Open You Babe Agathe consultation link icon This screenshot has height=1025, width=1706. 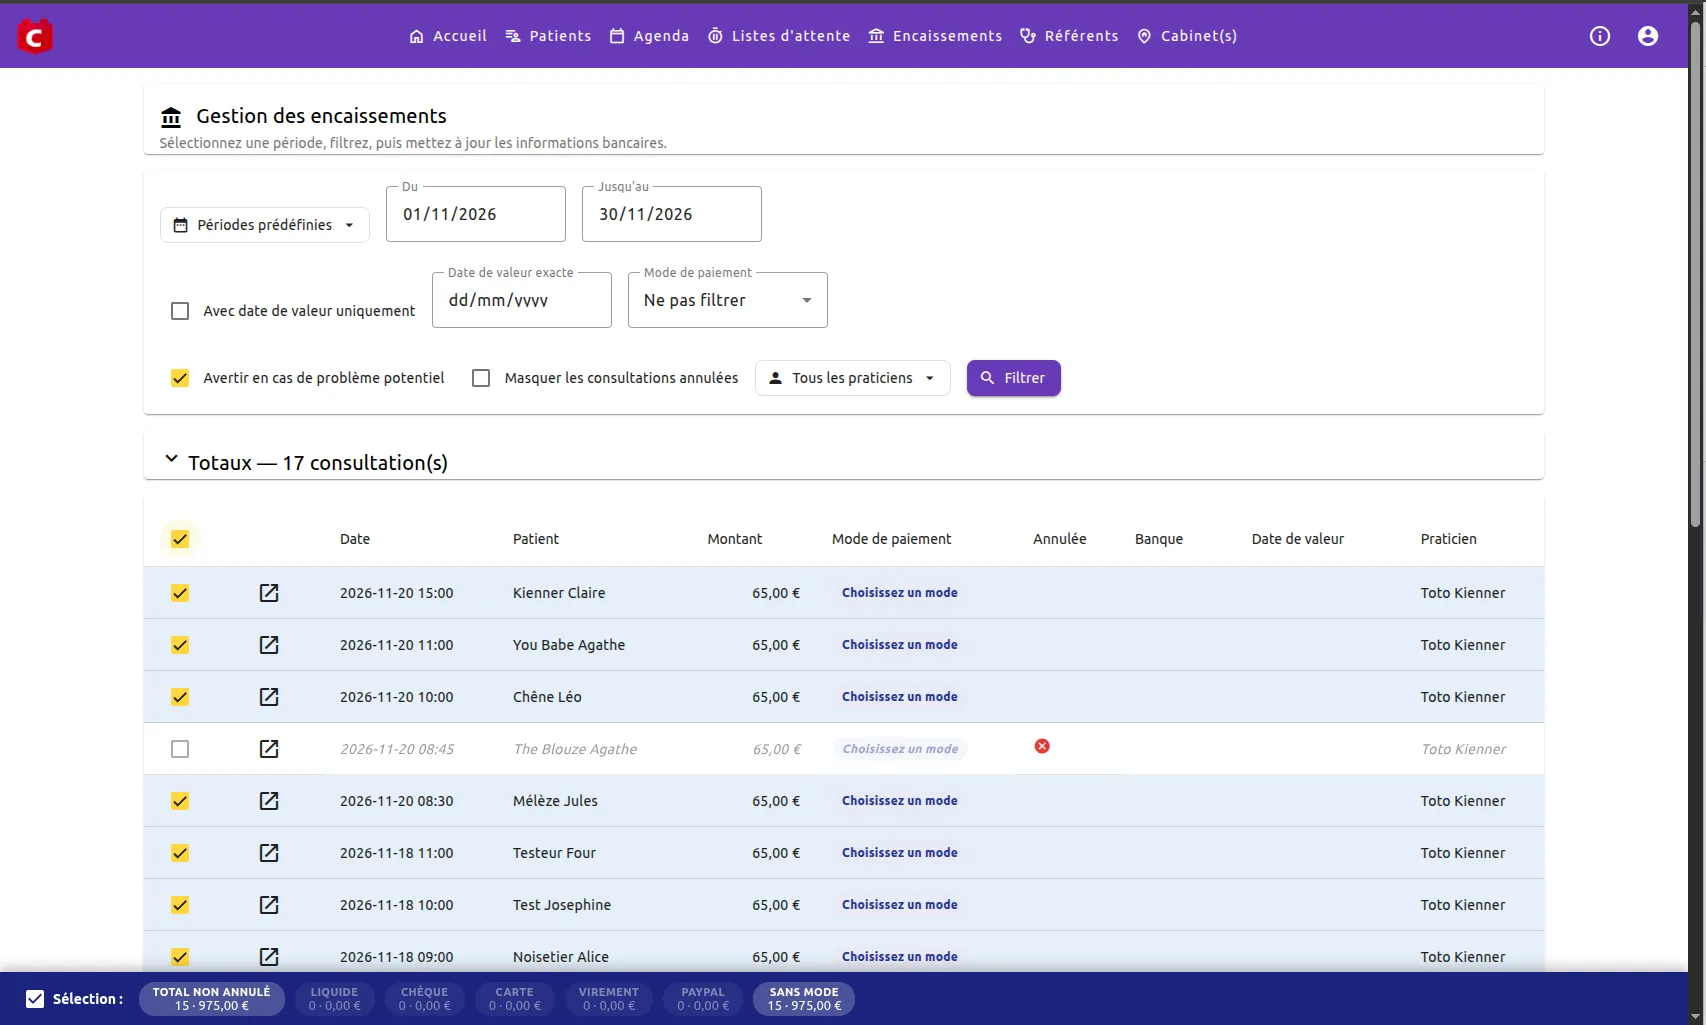(269, 645)
